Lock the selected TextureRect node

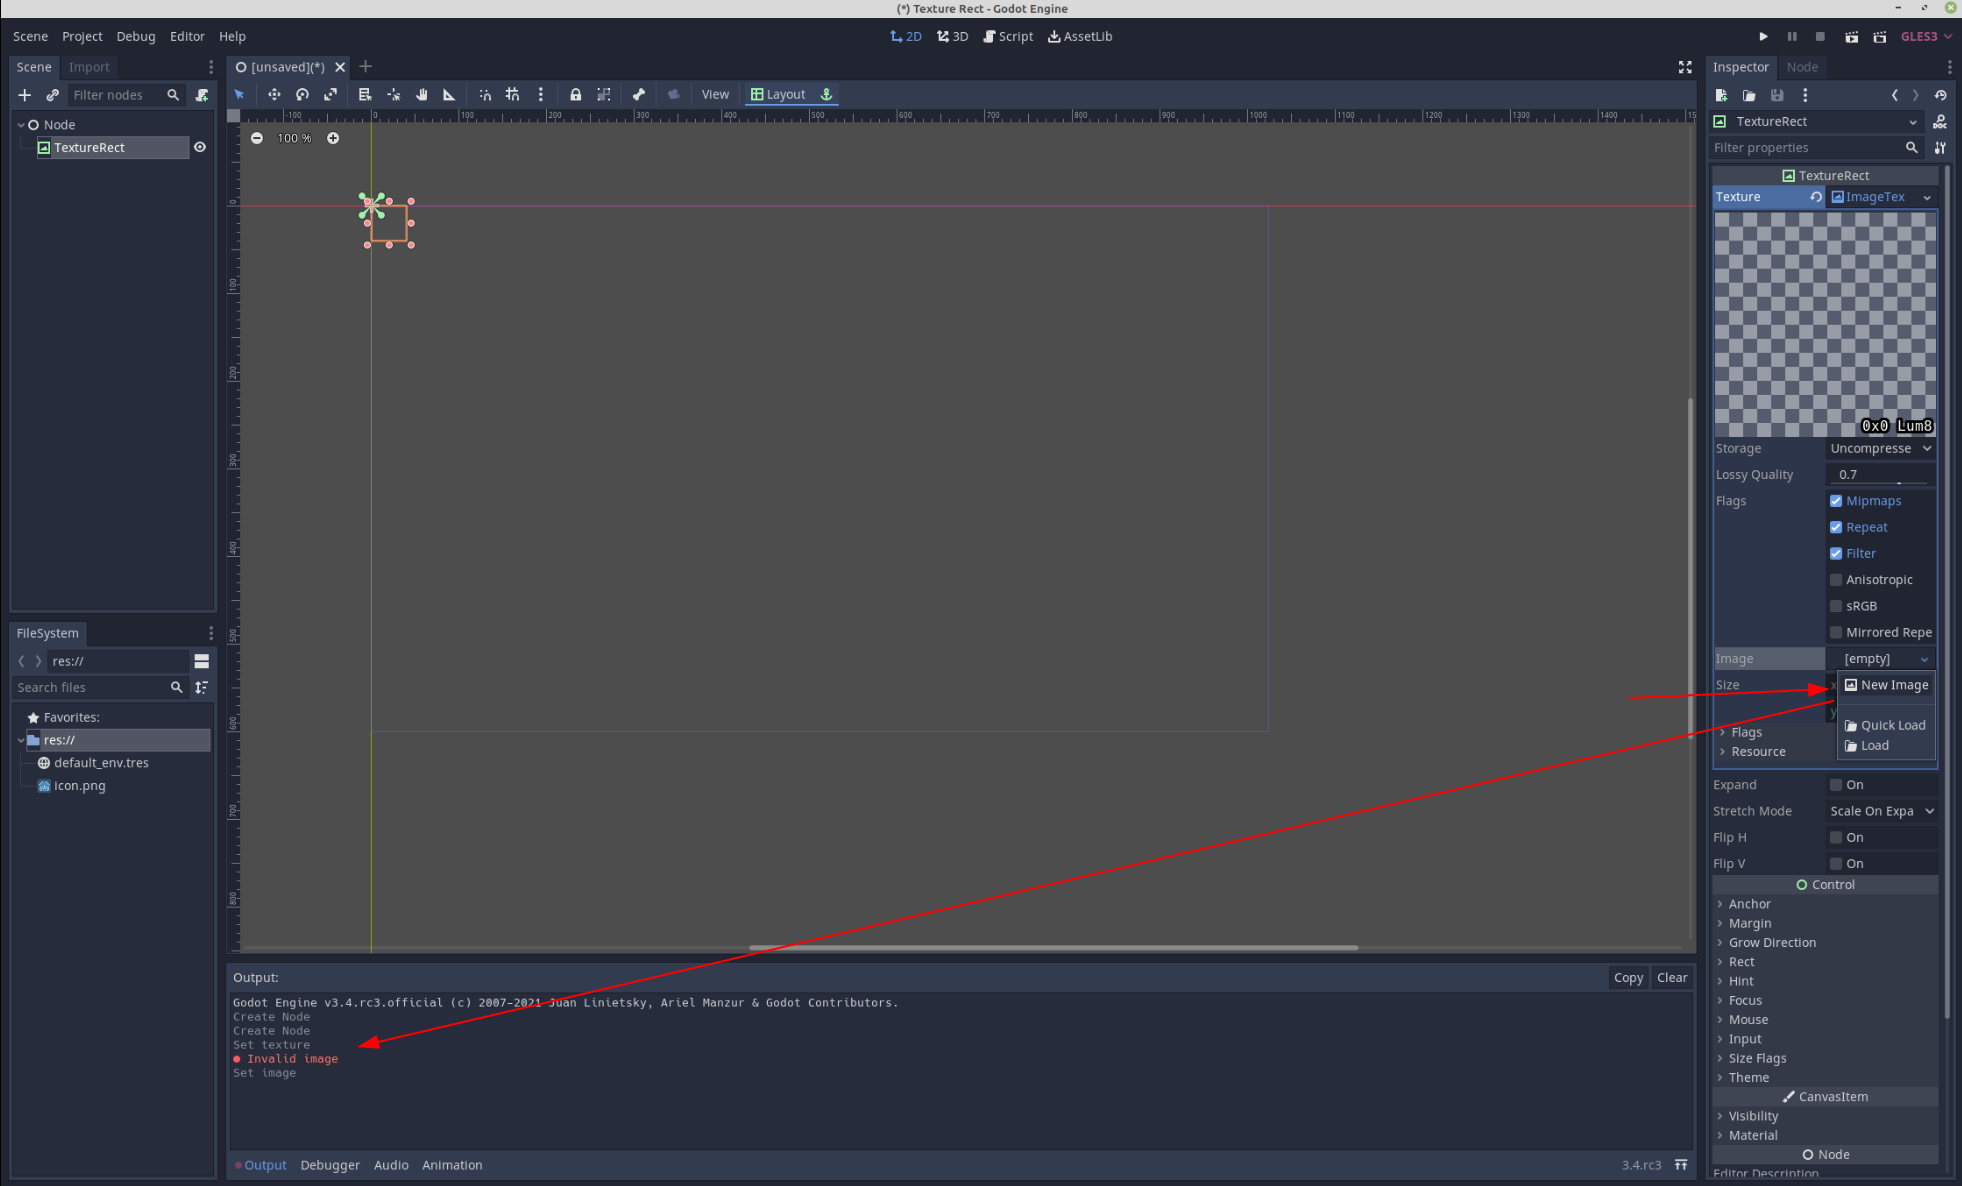point(576,94)
